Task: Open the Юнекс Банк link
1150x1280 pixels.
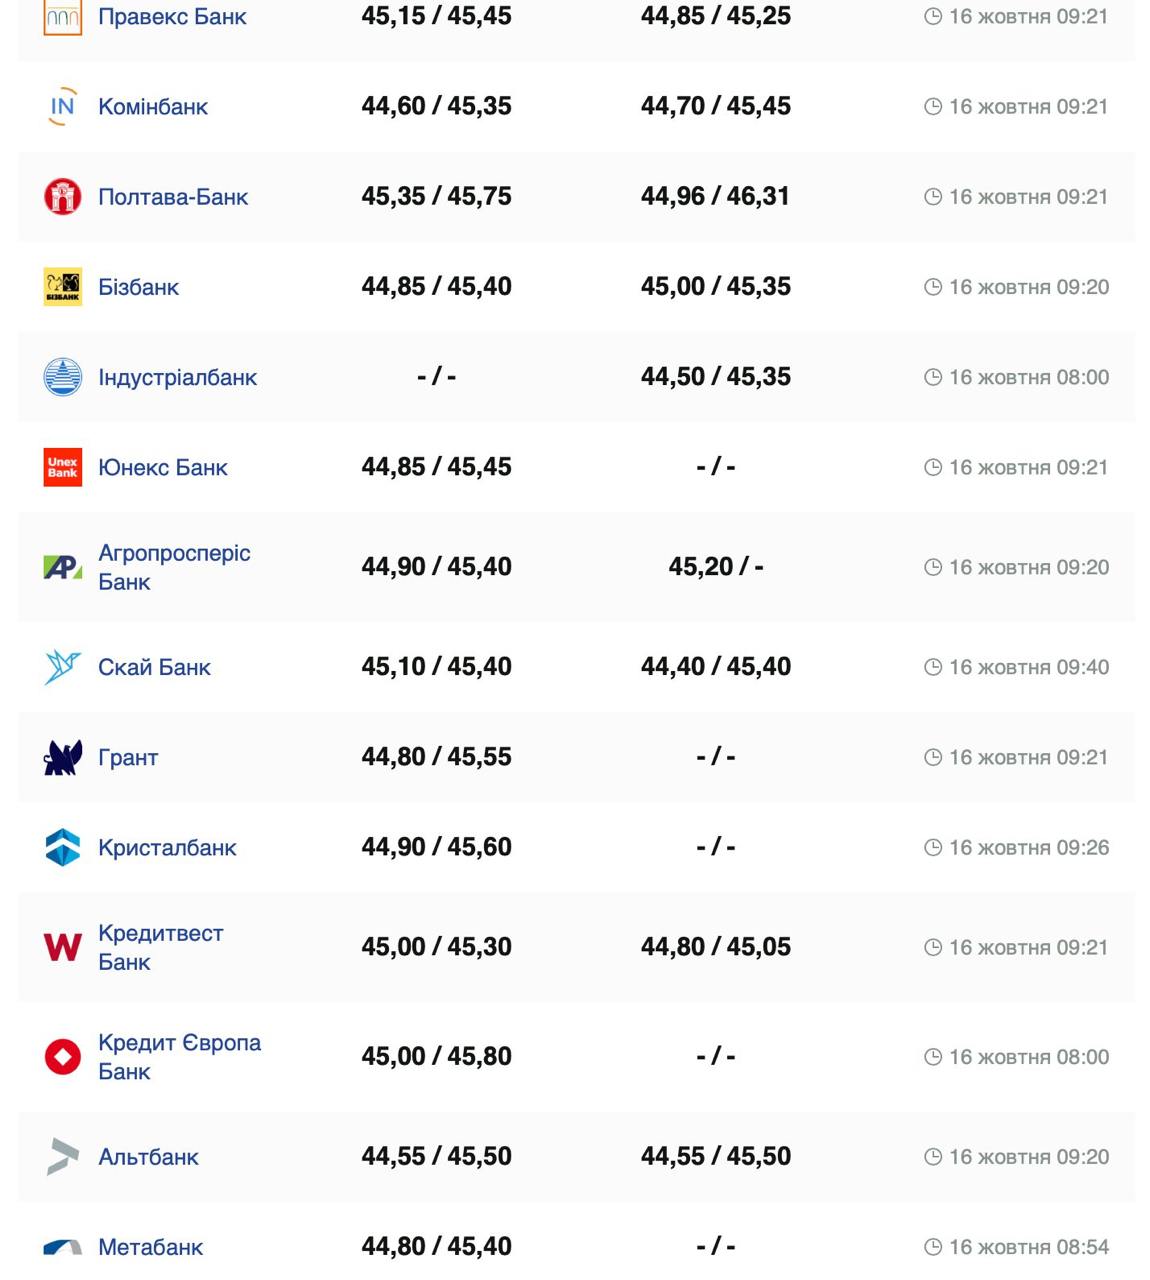Action: tap(162, 467)
